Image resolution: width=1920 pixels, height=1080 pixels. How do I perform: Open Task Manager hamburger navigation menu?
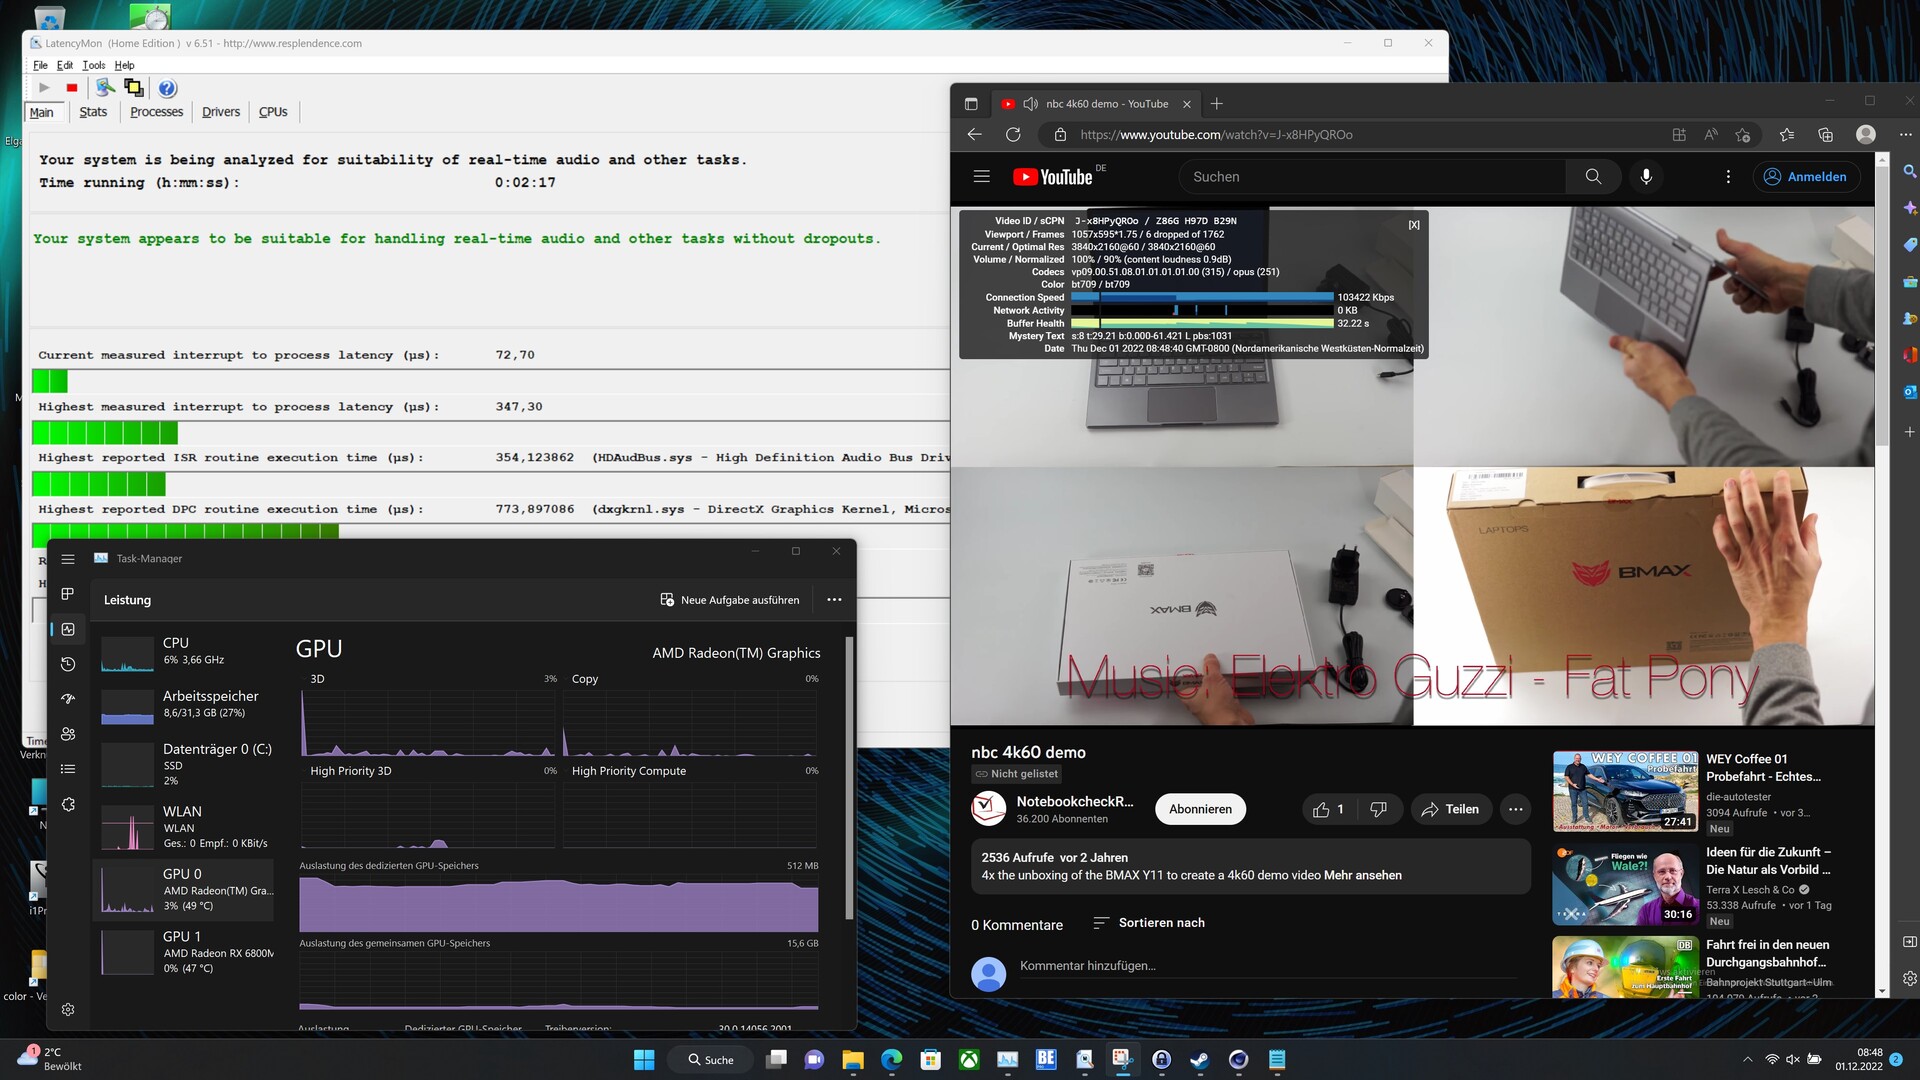coord(68,559)
